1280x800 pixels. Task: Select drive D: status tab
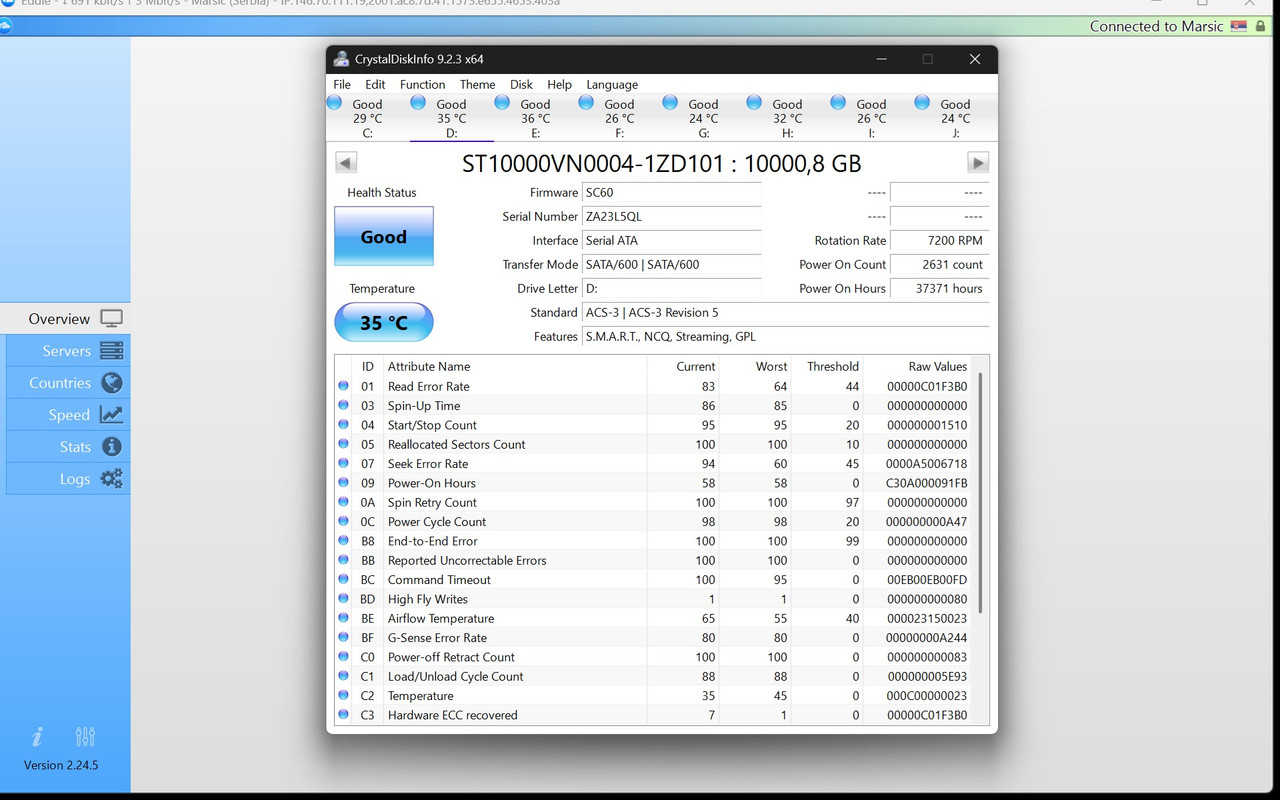click(x=452, y=118)
